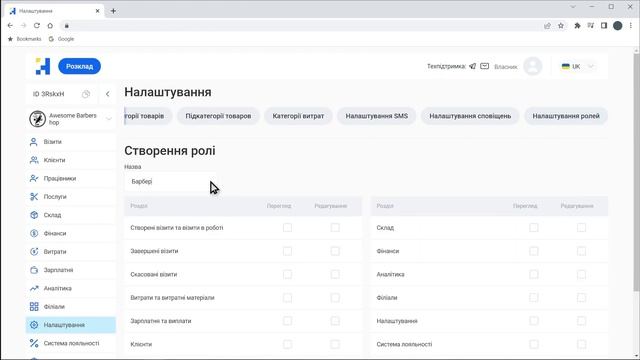Open Налаштування ролей tab

tap(566, 116)
